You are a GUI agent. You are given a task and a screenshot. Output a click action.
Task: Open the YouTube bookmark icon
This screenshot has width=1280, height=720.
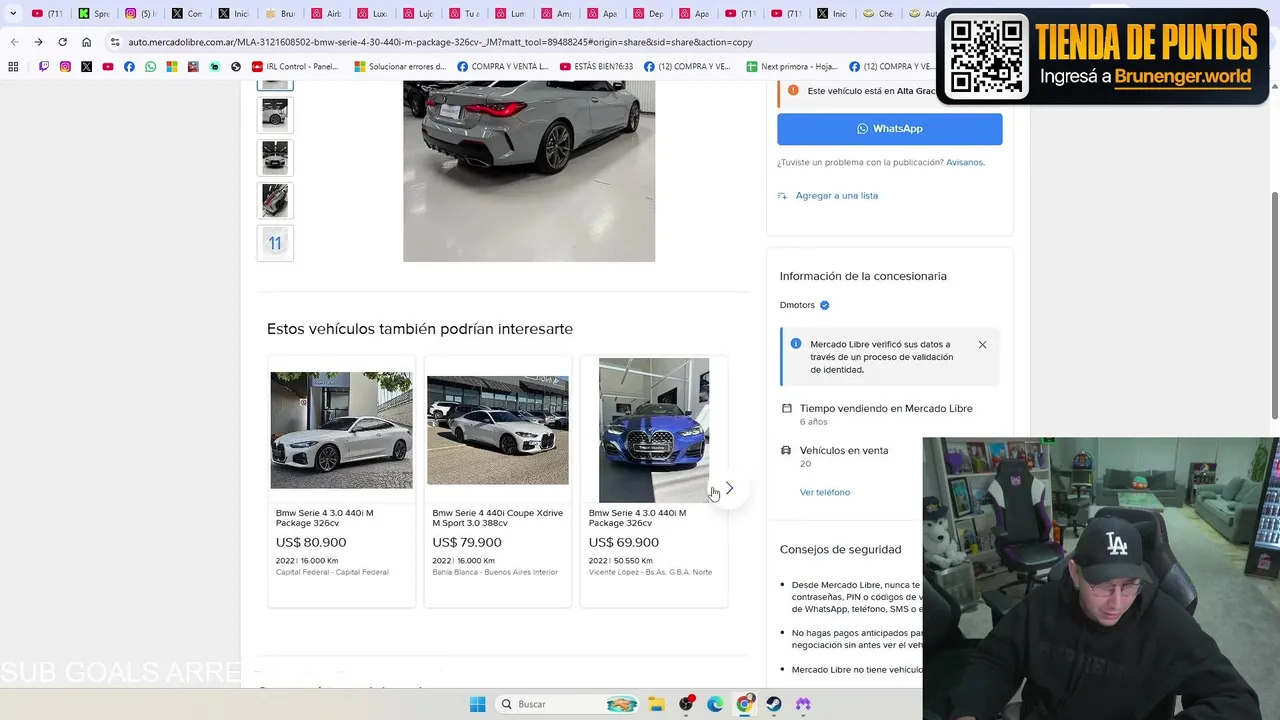click(x=108, y=67)
